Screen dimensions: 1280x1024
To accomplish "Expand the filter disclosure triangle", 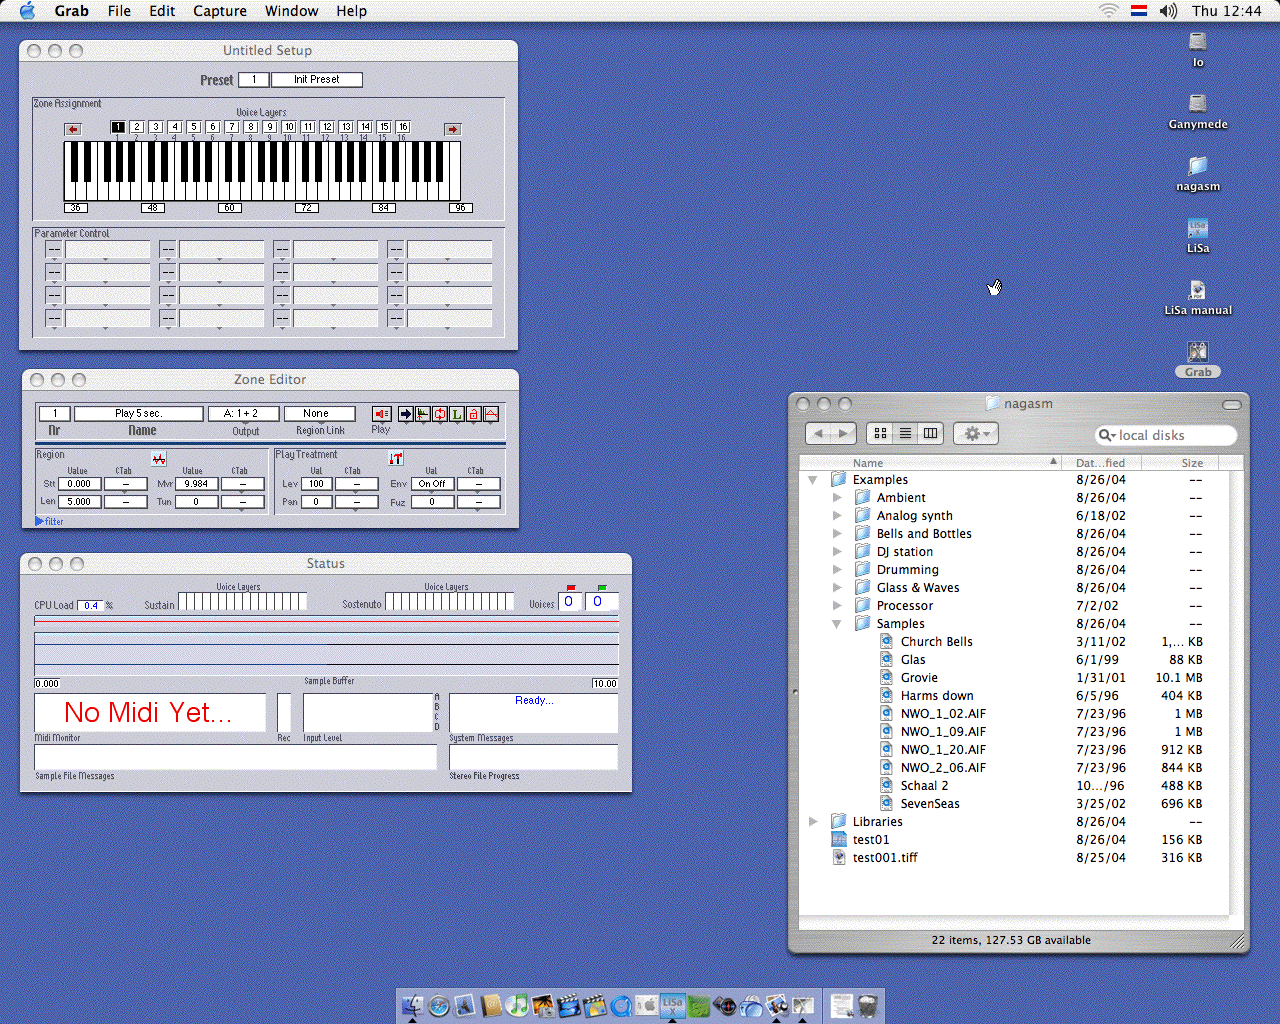I will coord(40,521).
